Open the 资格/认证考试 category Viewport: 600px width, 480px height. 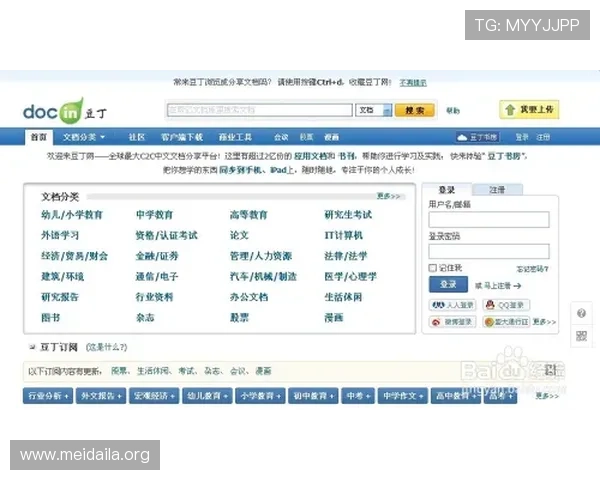166,235
